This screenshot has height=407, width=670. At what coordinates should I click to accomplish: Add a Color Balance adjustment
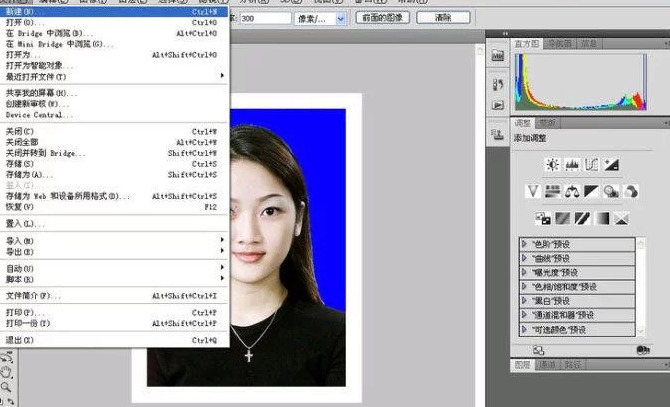pyautogui.click(x=572, y=191)
